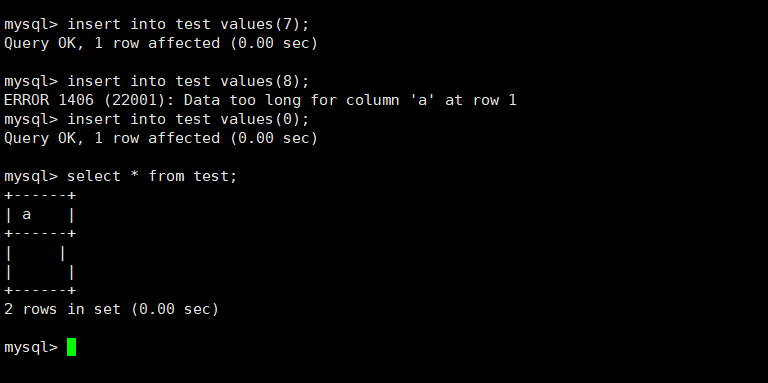The image size is (768, 383).
Task: Click the border line below header 'a'
Action: point(40,234)
